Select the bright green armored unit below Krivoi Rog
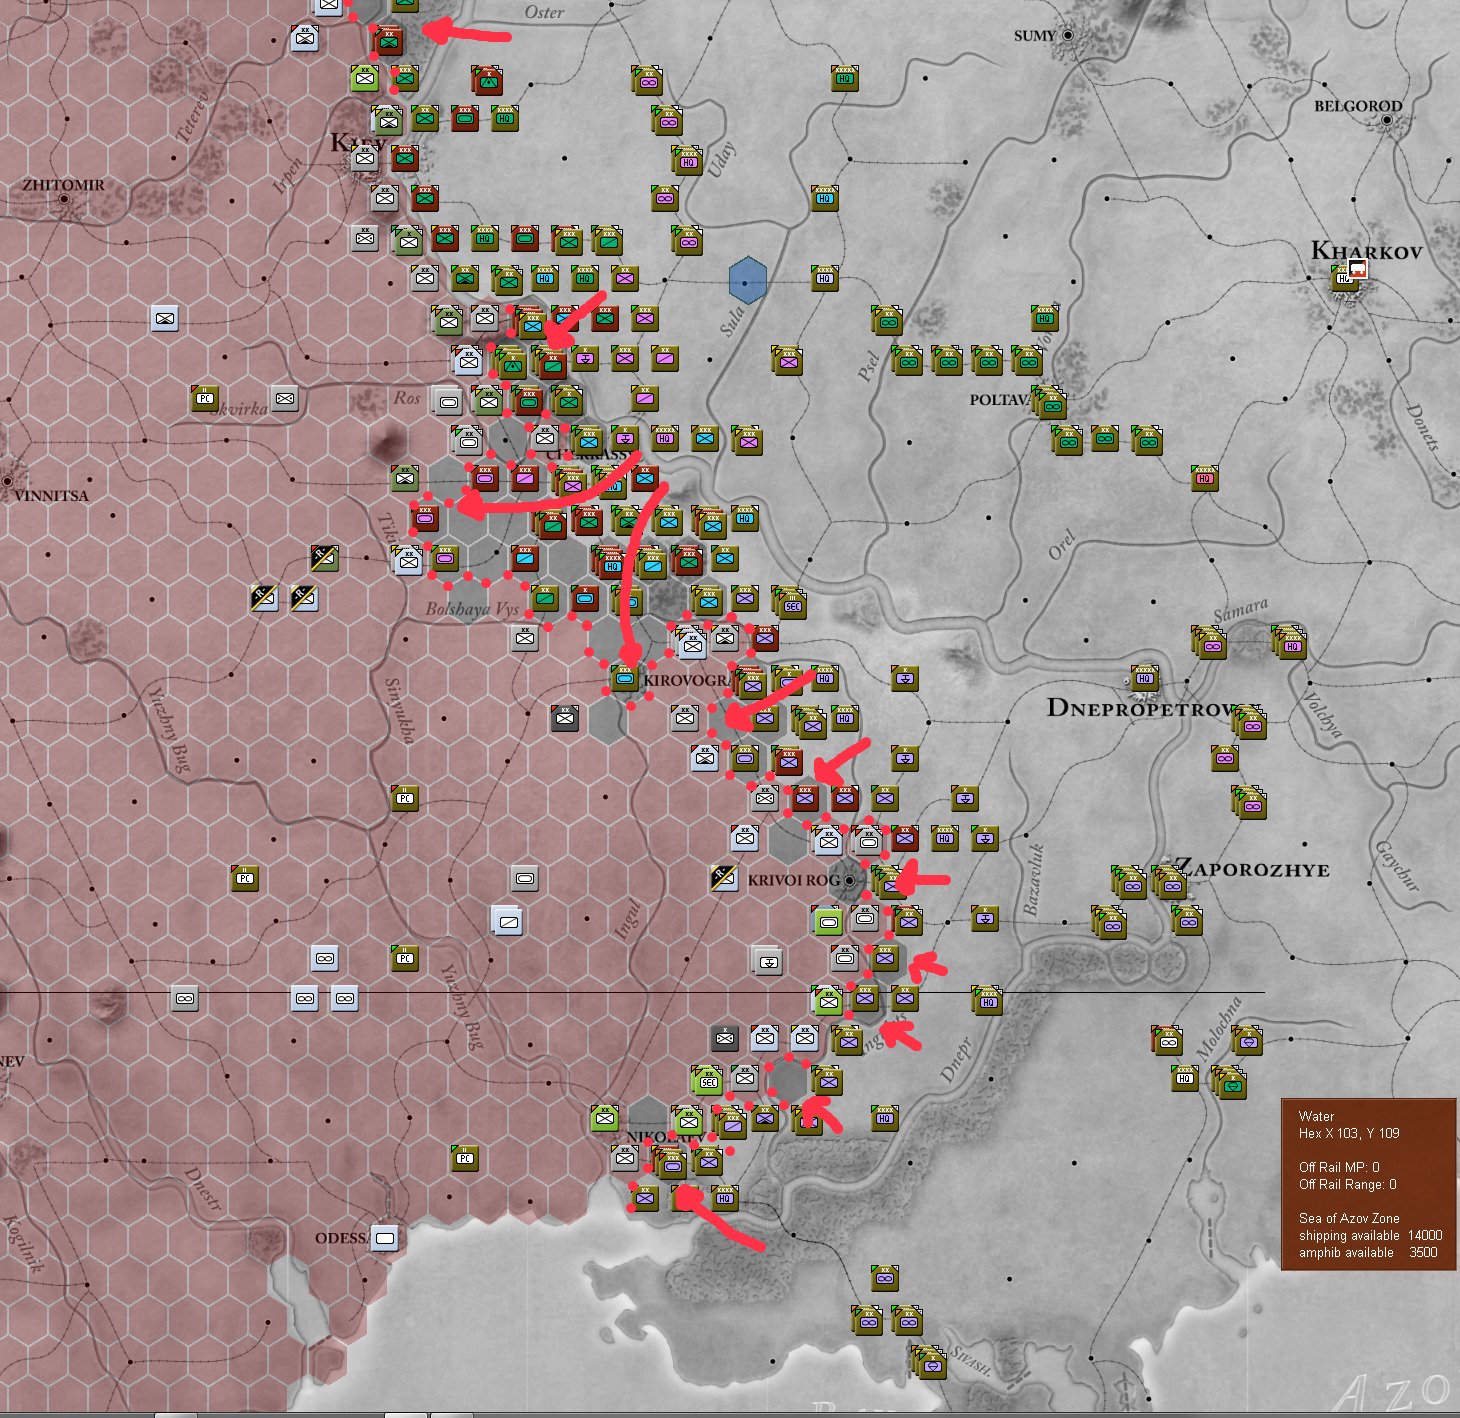Screen dimensions: 1460x1418 [827, 919]
